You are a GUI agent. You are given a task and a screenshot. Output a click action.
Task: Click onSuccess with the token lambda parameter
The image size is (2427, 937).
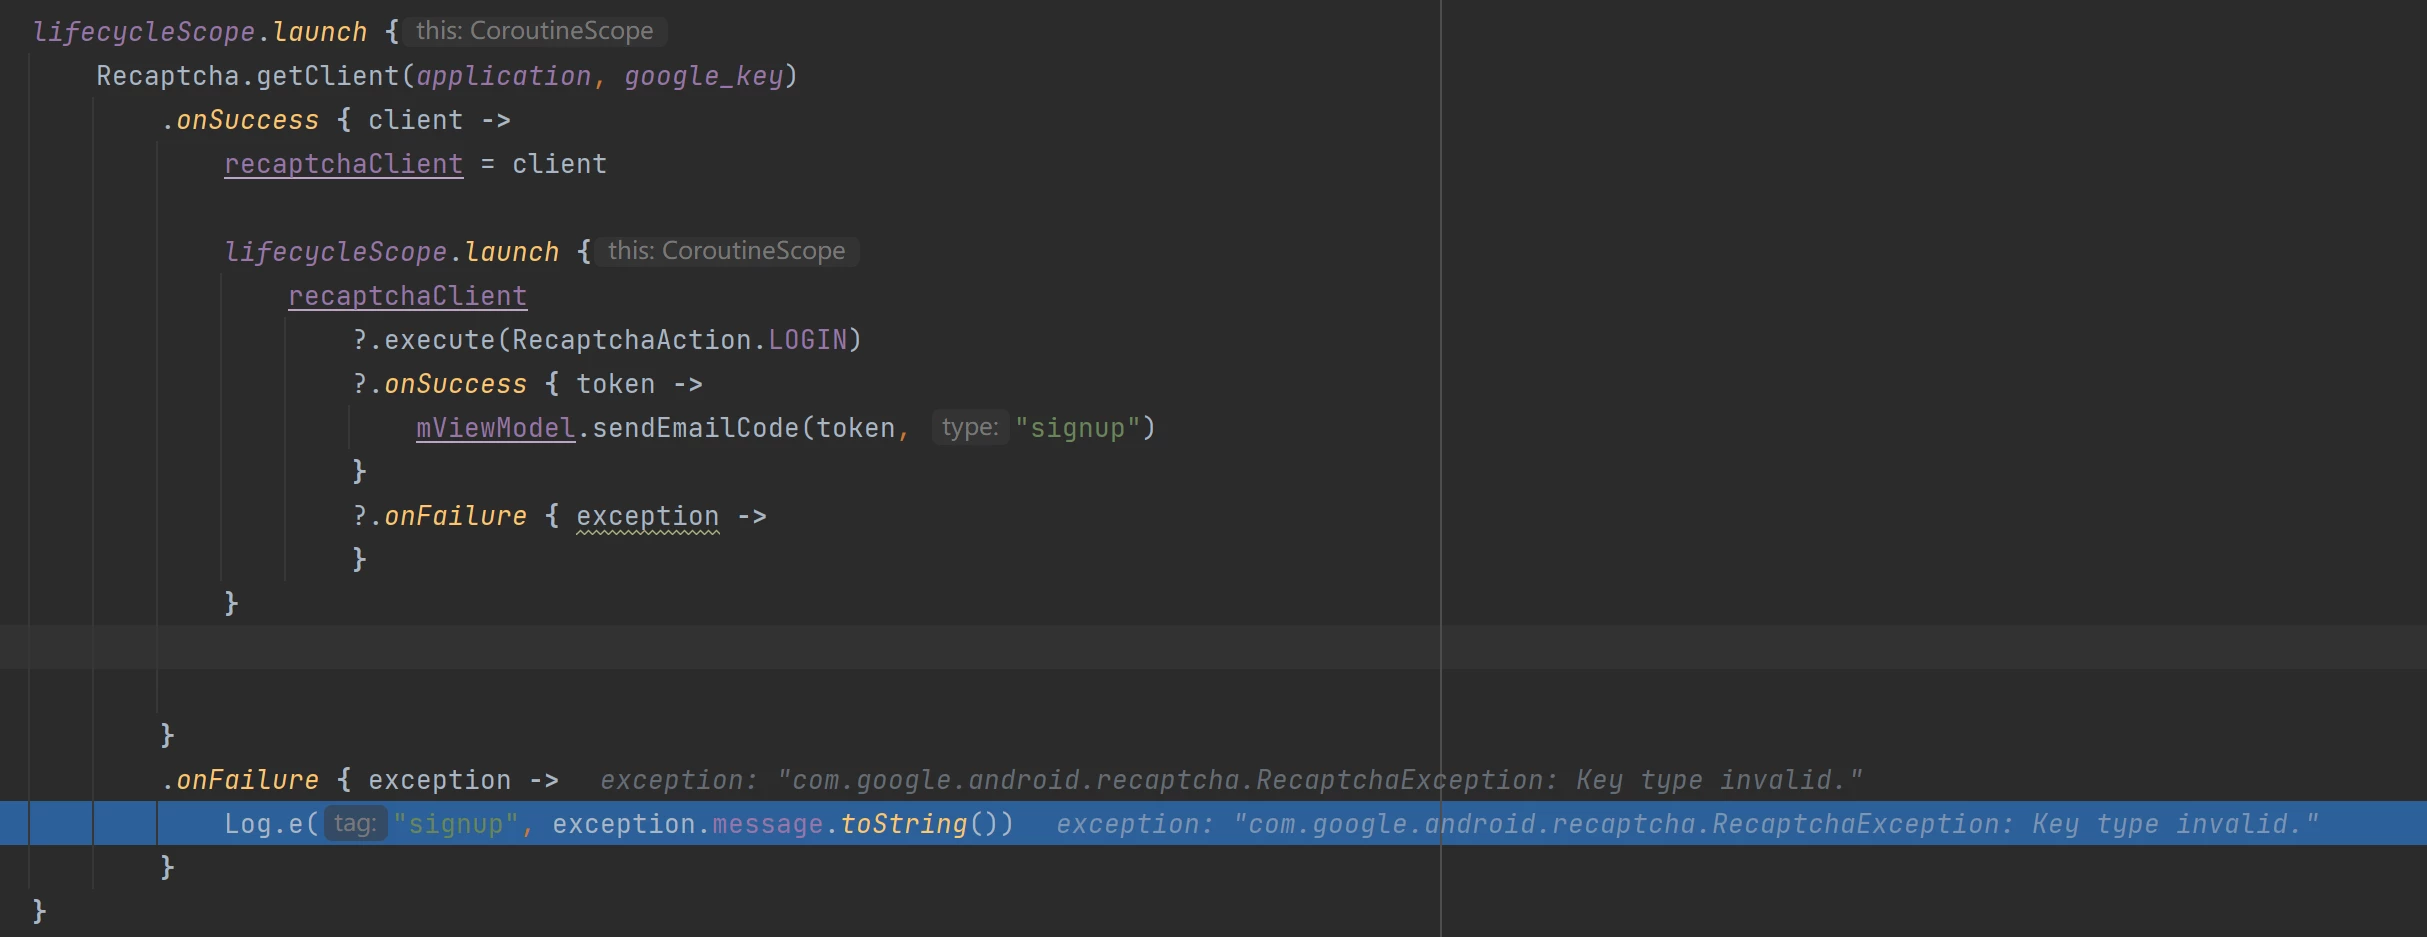tap(456, 384)
